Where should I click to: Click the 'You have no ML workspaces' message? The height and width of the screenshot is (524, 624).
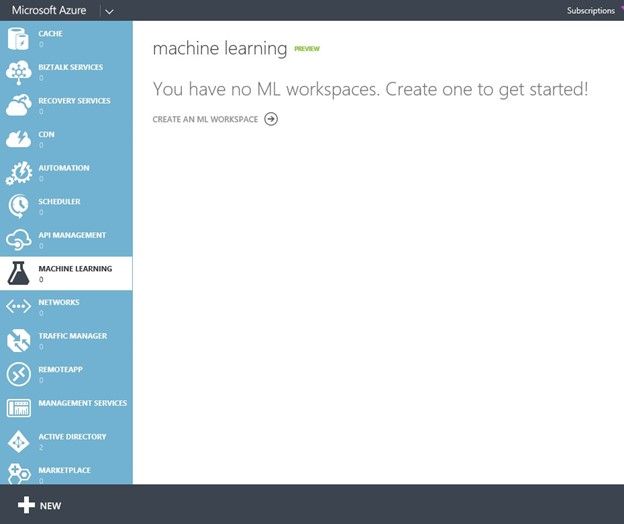tap(370, 89)
